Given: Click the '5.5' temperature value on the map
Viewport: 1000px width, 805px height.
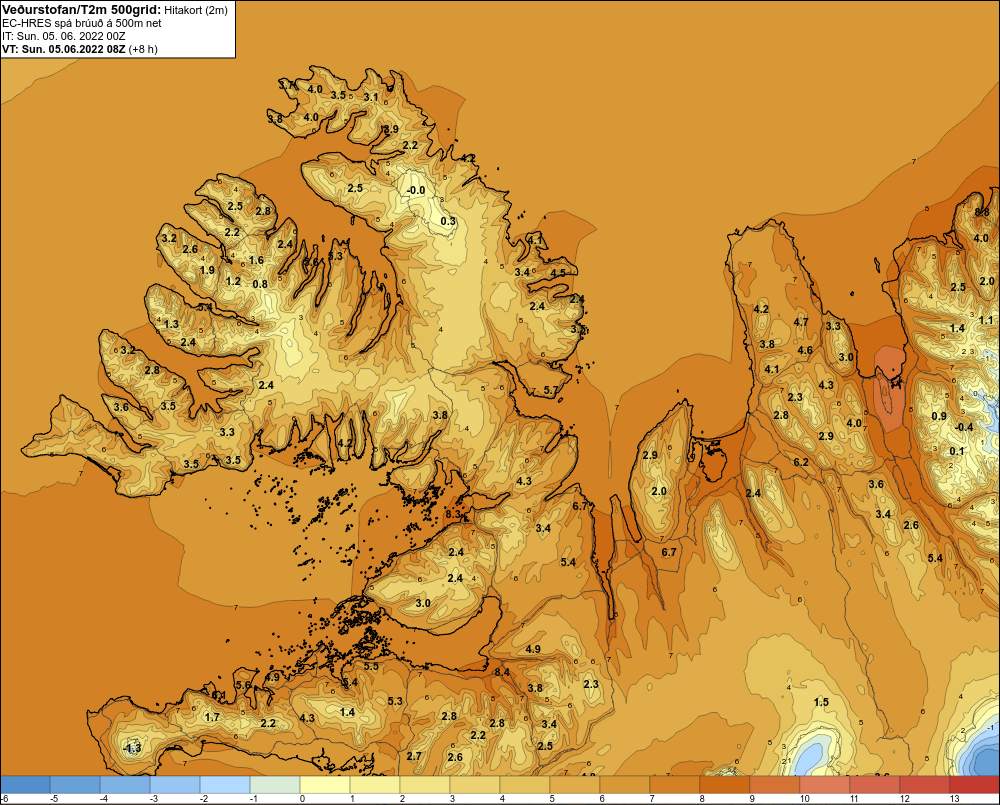Looking at the screenshot, I should tap(371, 666).
